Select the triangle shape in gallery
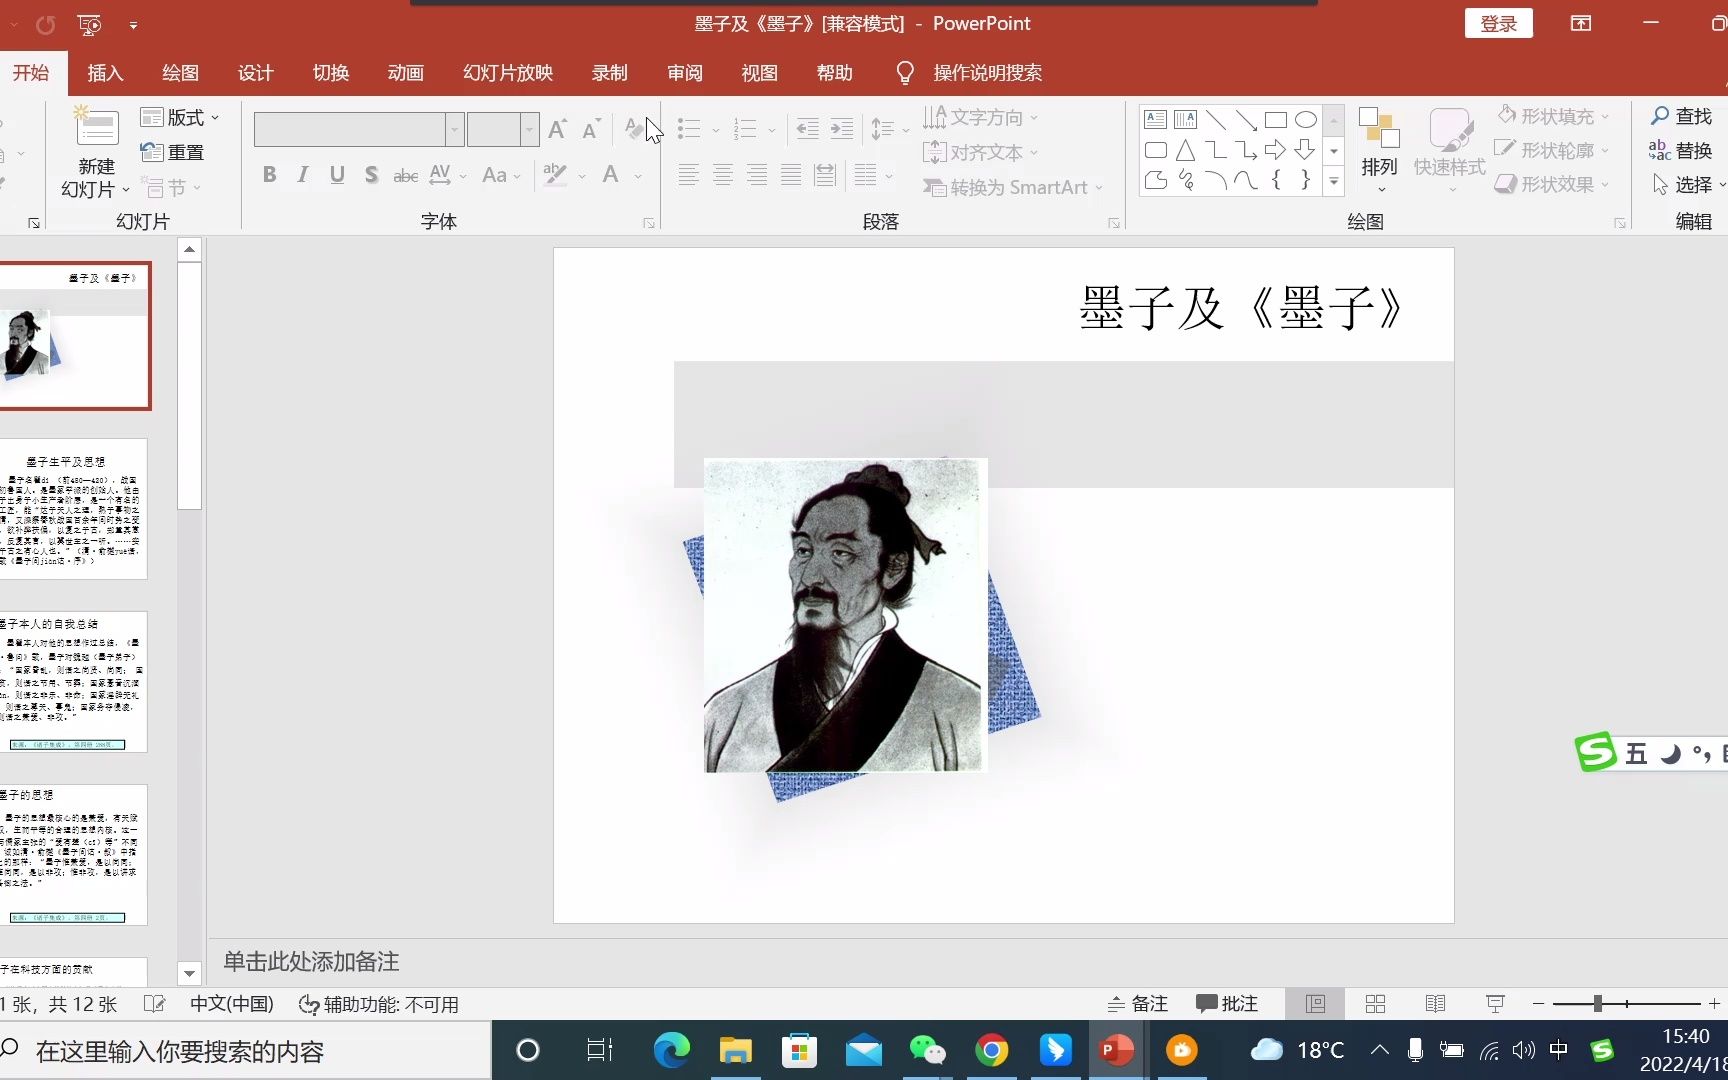This screenshot has width=1728, height=1080. coord(1185,150)
